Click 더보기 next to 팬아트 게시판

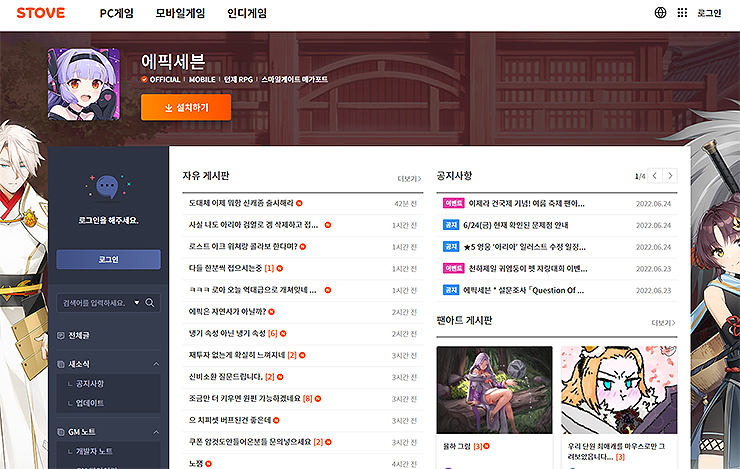click(664, 323)
